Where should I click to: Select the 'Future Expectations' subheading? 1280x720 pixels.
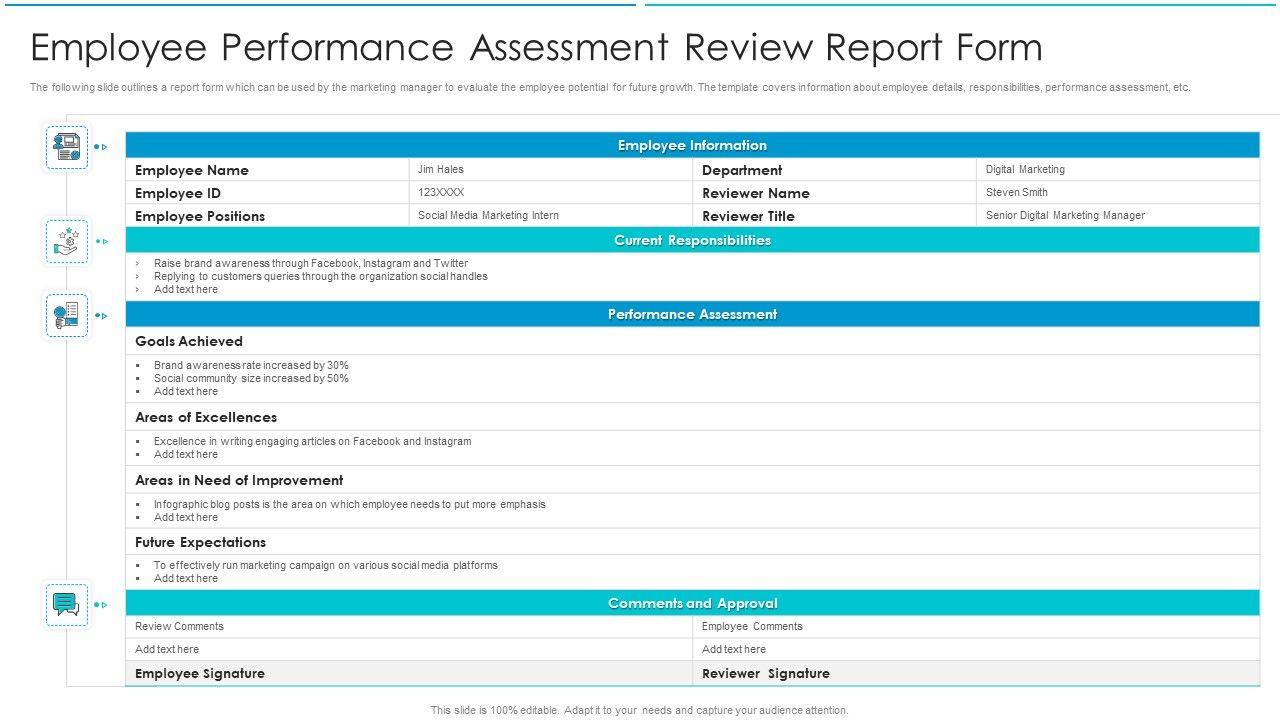pos(200,542)
